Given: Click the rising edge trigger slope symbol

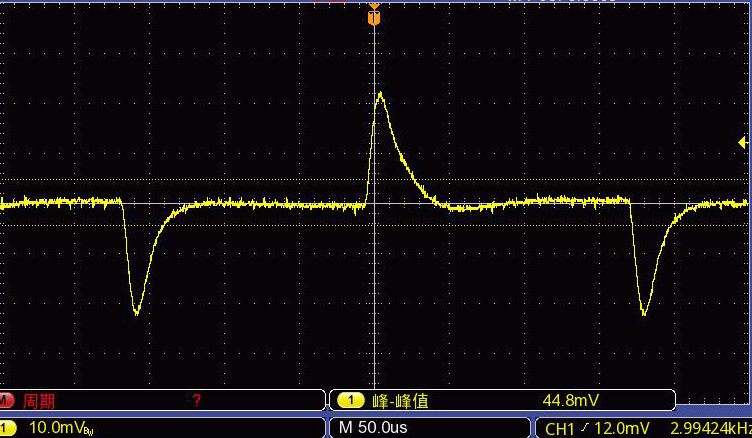Looking at the screenshot, I should (583, 427).
